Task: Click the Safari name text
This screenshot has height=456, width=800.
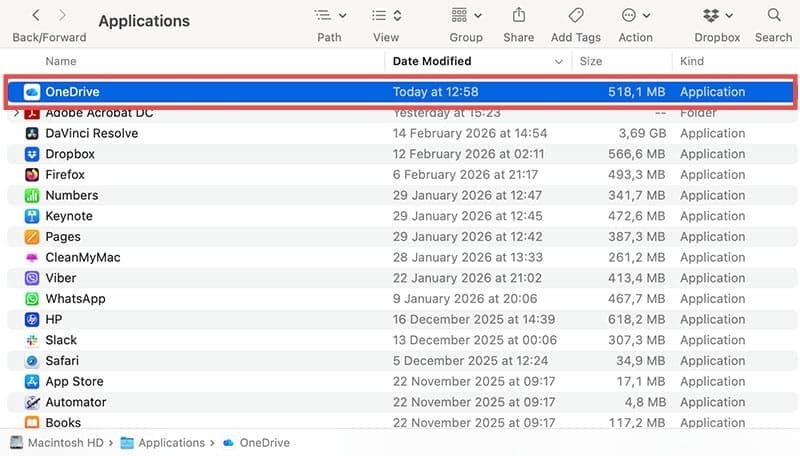Action: click(x=62, y=361)
